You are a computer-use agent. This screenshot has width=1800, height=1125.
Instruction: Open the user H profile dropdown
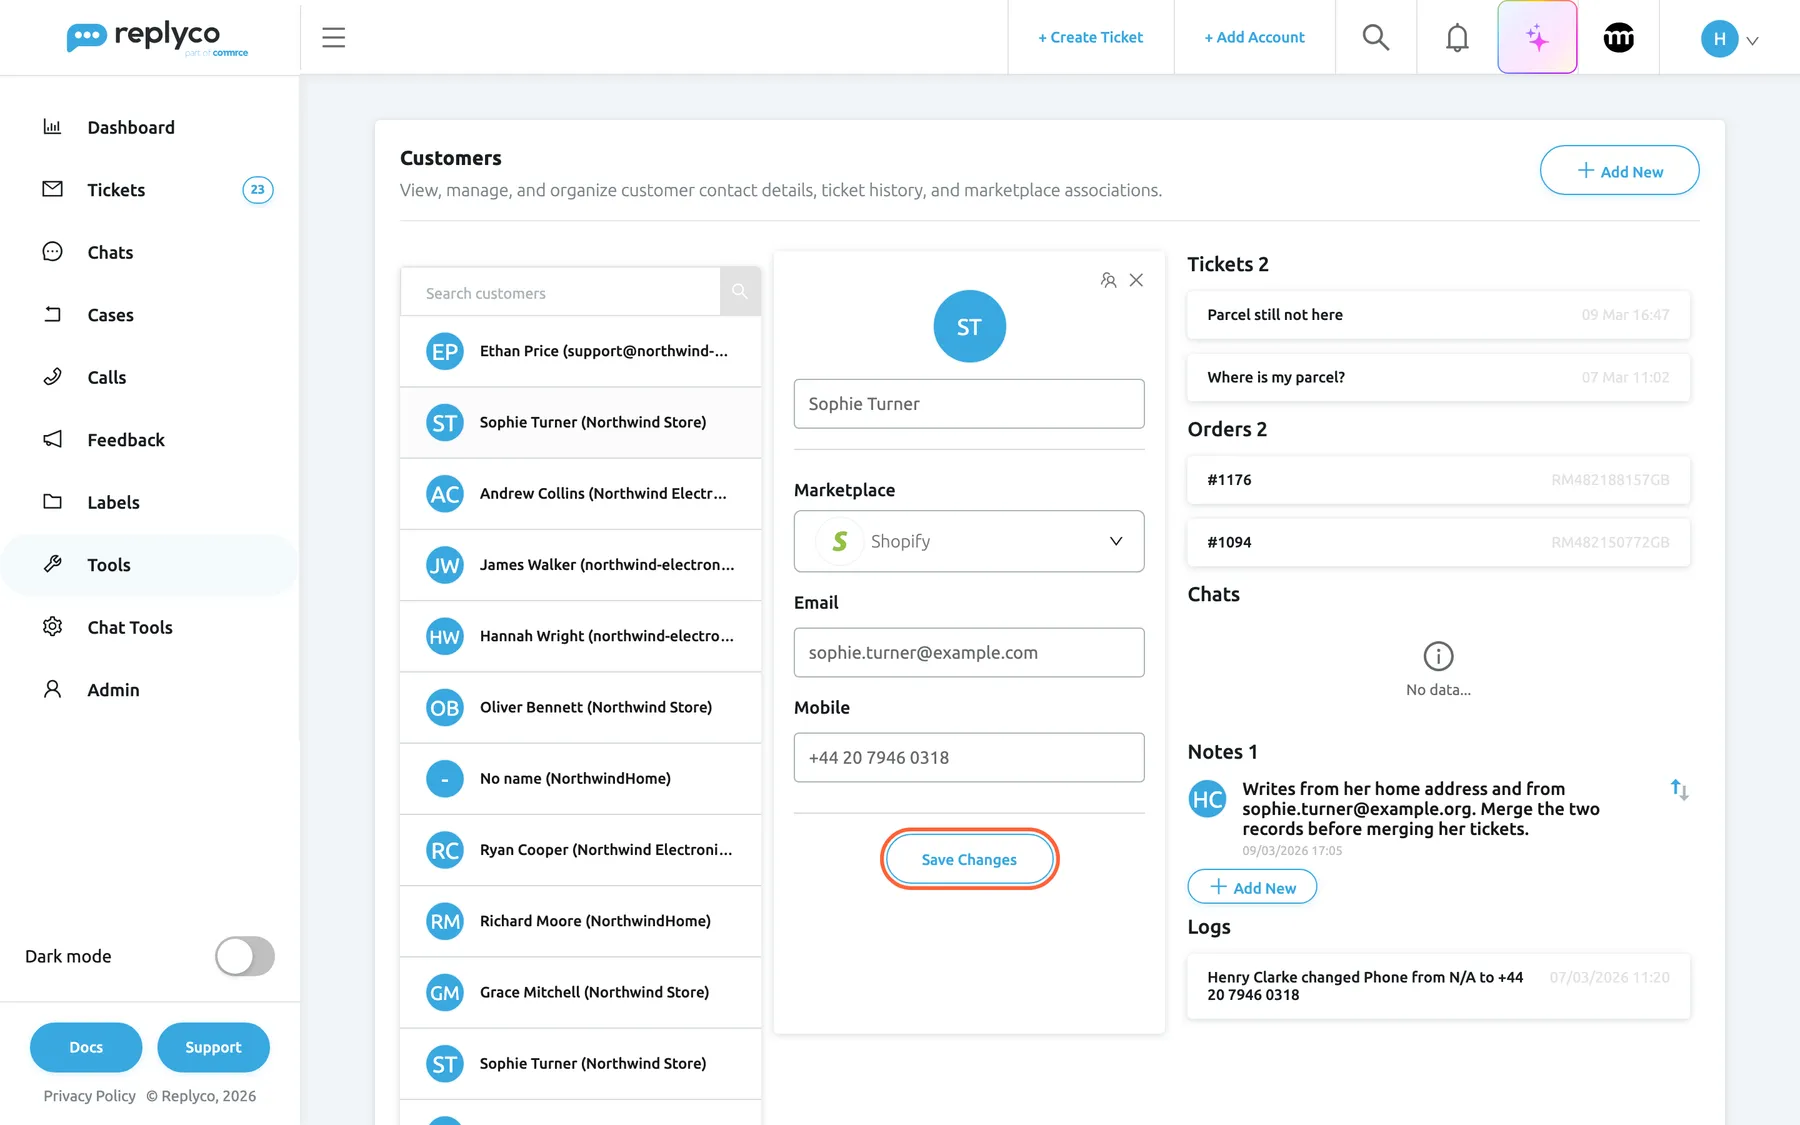point(1729,39)
